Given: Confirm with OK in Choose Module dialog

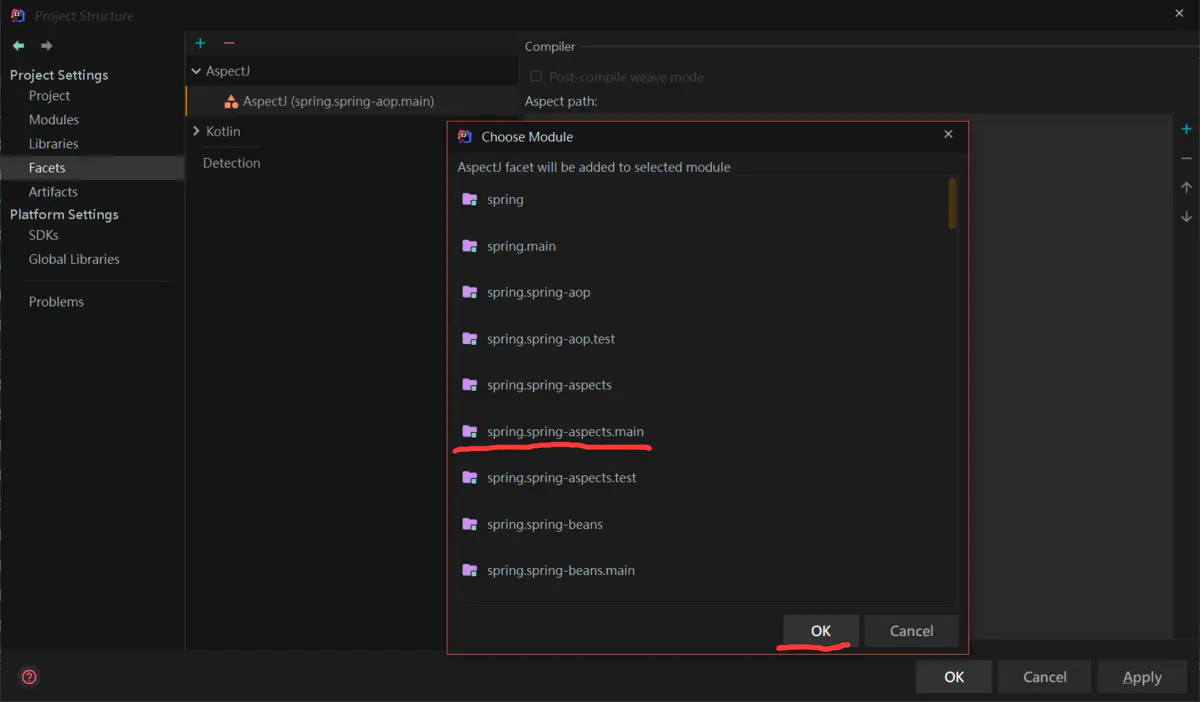Looking at the screenshot, I should 821,631.
